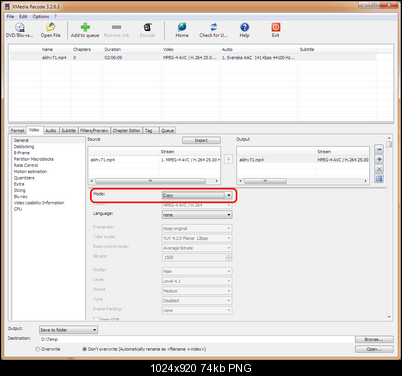Switch to the Format tab
This screenshot has height=376, width=402.
pos(17,130)
